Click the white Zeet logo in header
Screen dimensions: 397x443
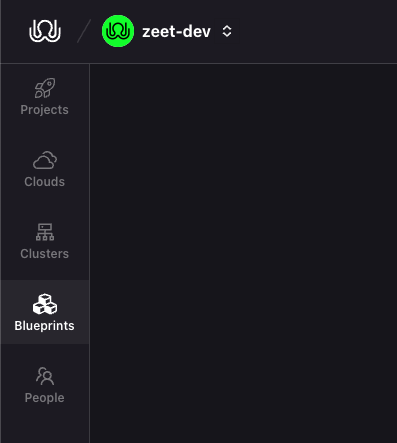[45, 31]
